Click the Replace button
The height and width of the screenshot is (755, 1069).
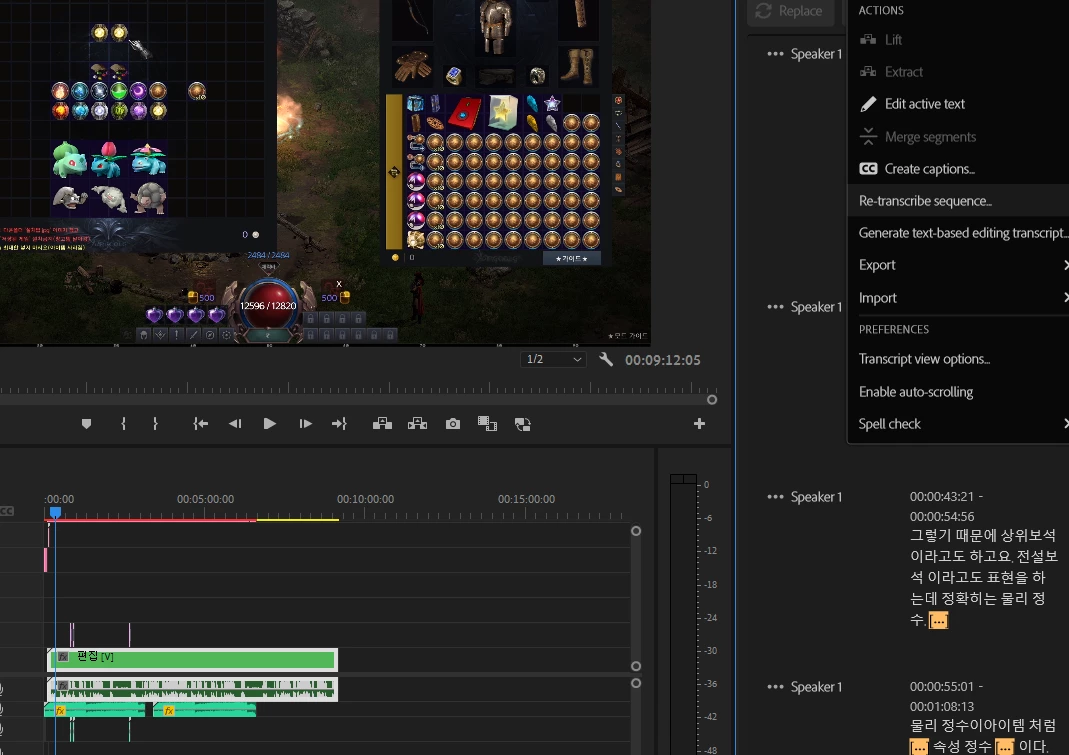click(x=791, y=11)
